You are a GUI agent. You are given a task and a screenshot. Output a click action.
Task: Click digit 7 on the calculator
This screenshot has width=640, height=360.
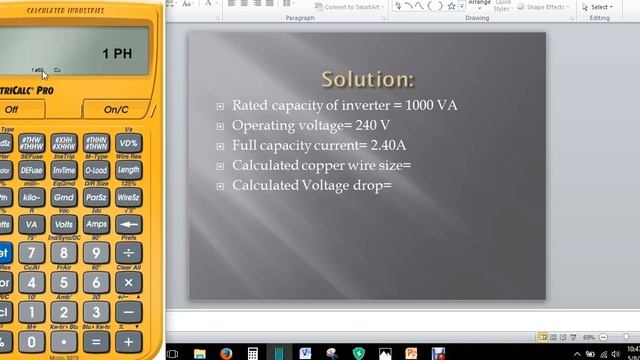(31, 253)
